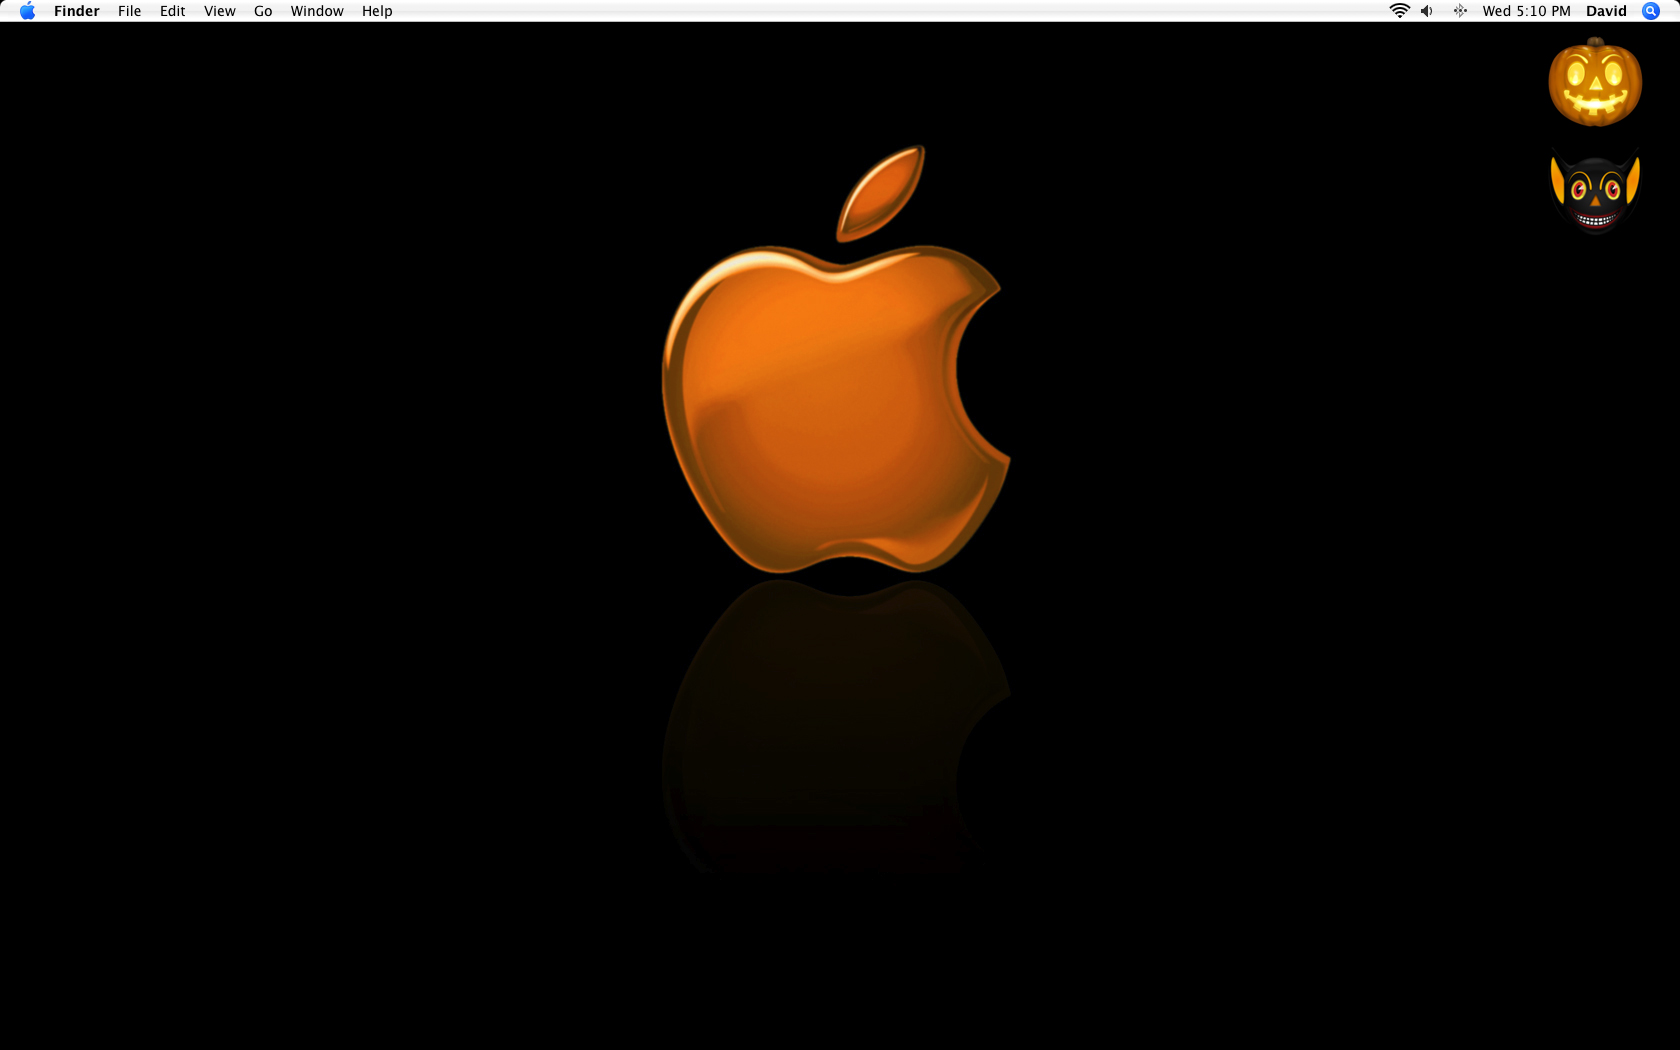Open the Apple menu
The height and width of the screenshot is (1050, 1680).
[x=27, y=11]
